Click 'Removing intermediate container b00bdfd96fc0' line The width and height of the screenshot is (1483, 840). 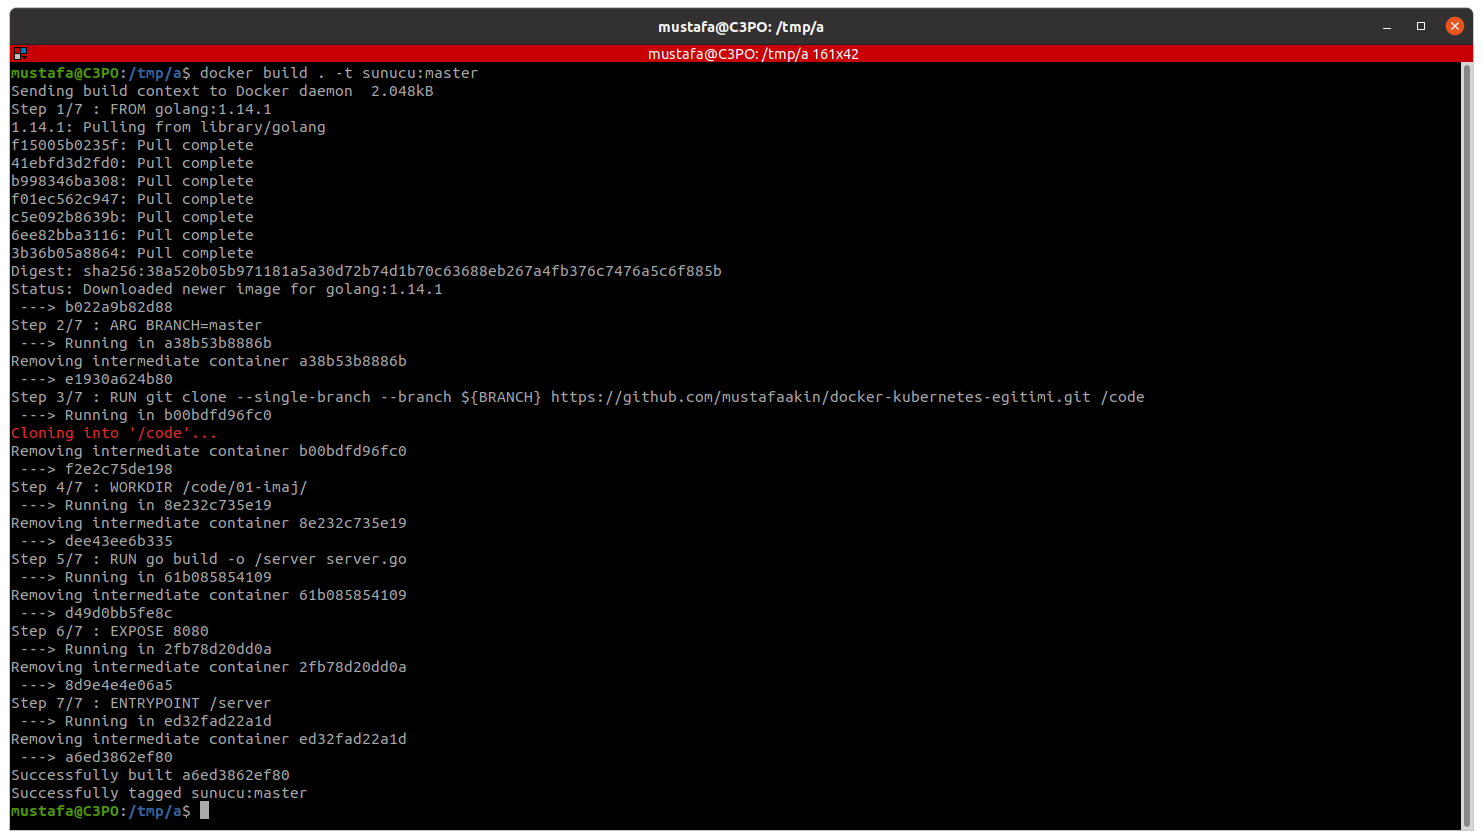(x=209, y=451)
